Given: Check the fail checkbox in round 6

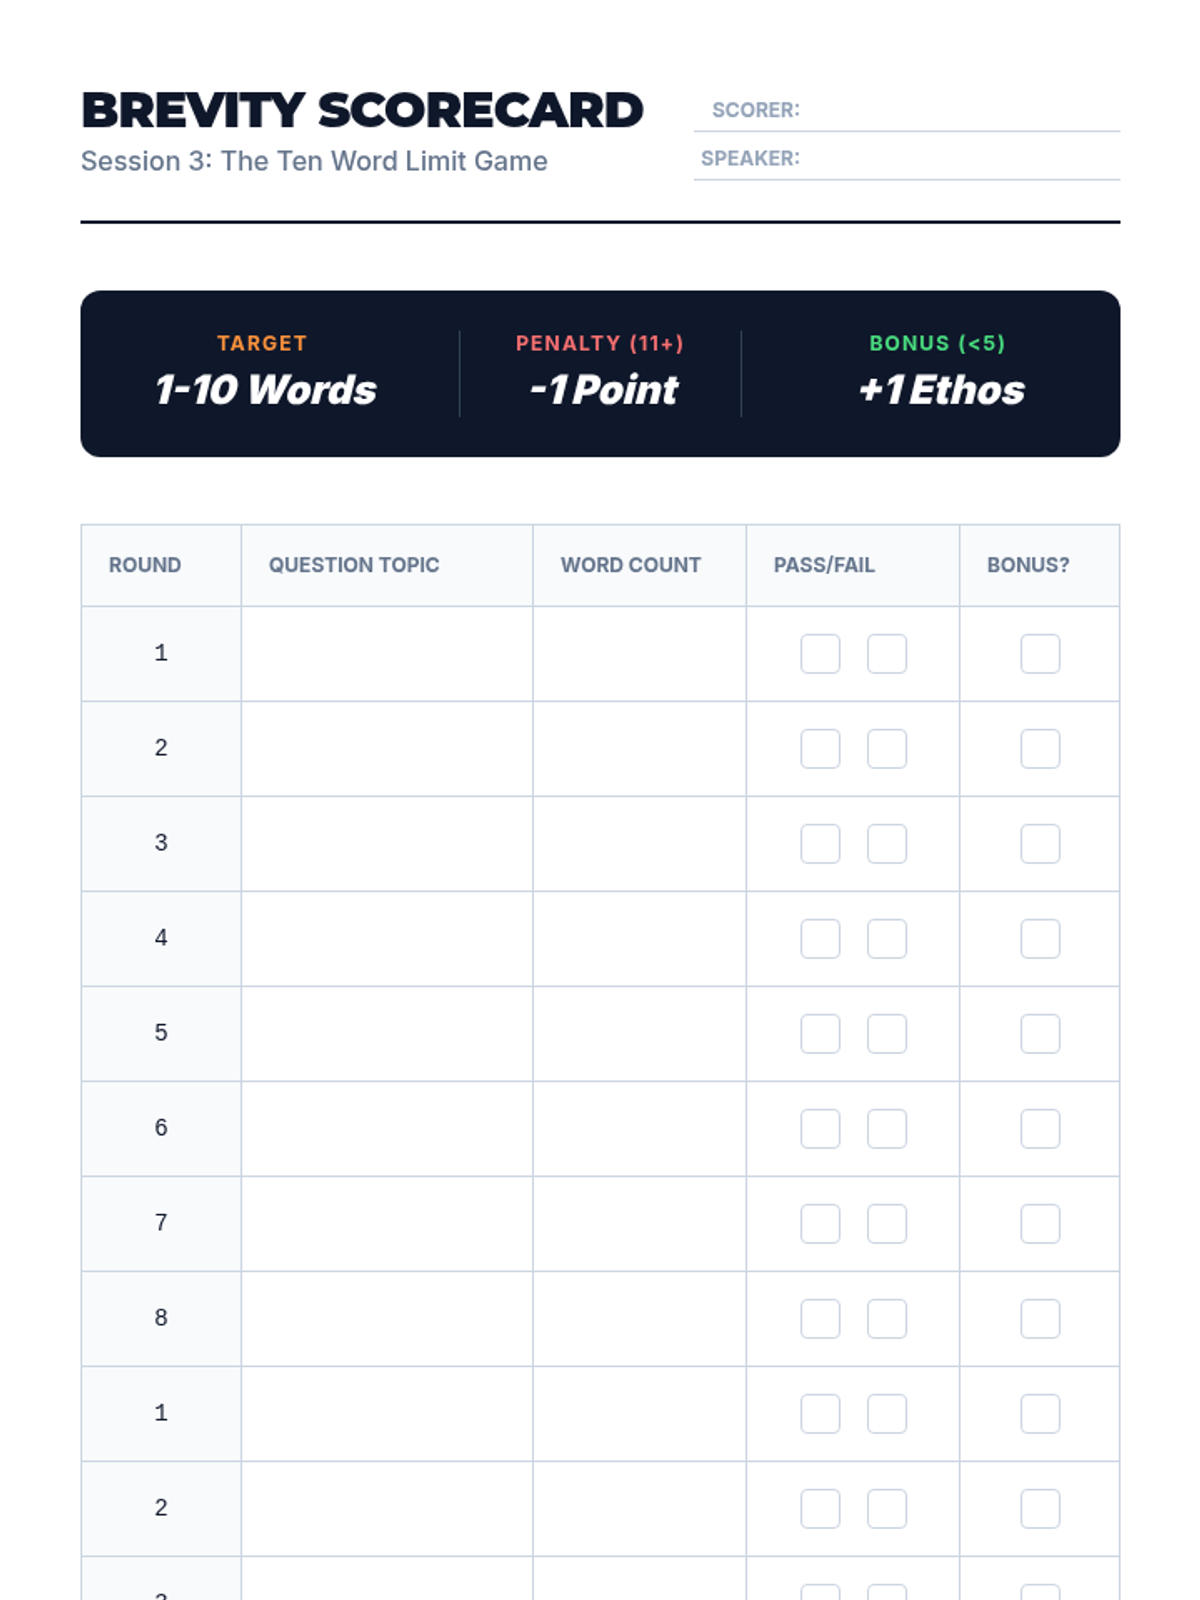Looking at the screenshot, I should tap(887, 1129).
